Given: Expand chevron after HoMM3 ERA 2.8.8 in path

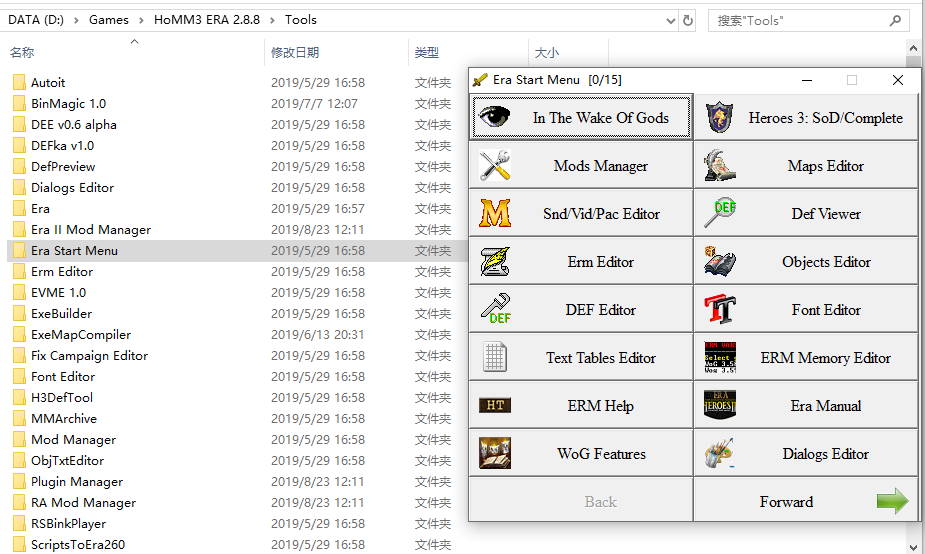Looking at the screenshot, I should click(x=272, y=20).
